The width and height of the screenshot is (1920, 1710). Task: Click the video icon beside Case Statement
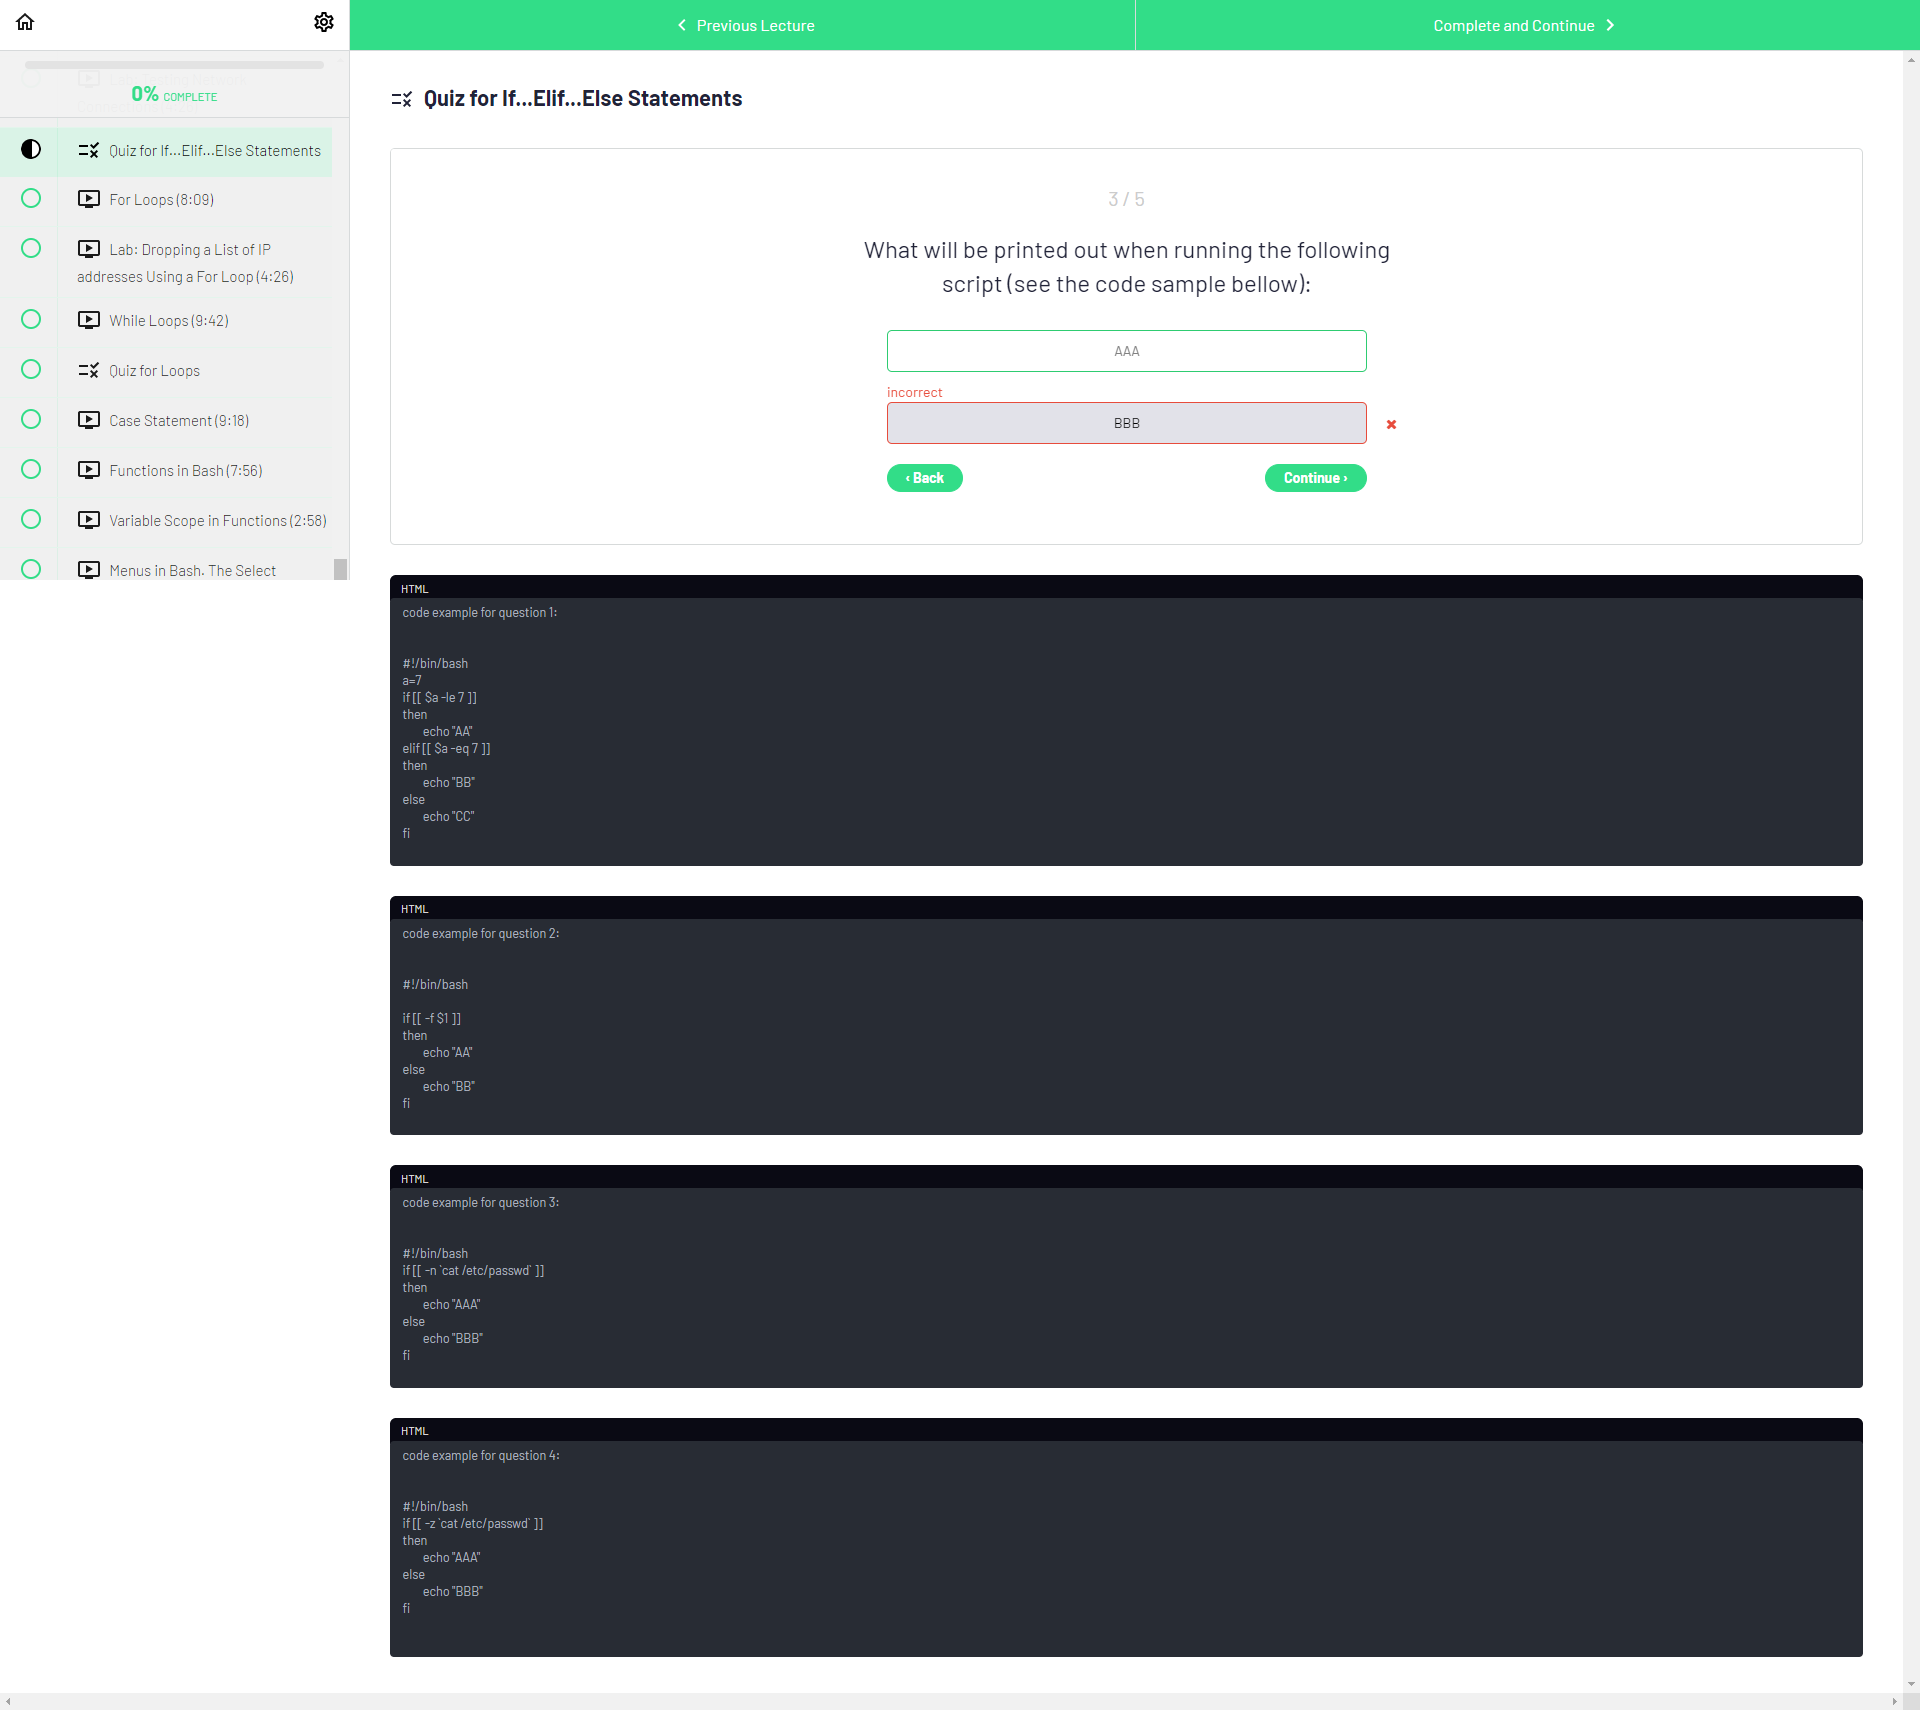coord(89,420)
